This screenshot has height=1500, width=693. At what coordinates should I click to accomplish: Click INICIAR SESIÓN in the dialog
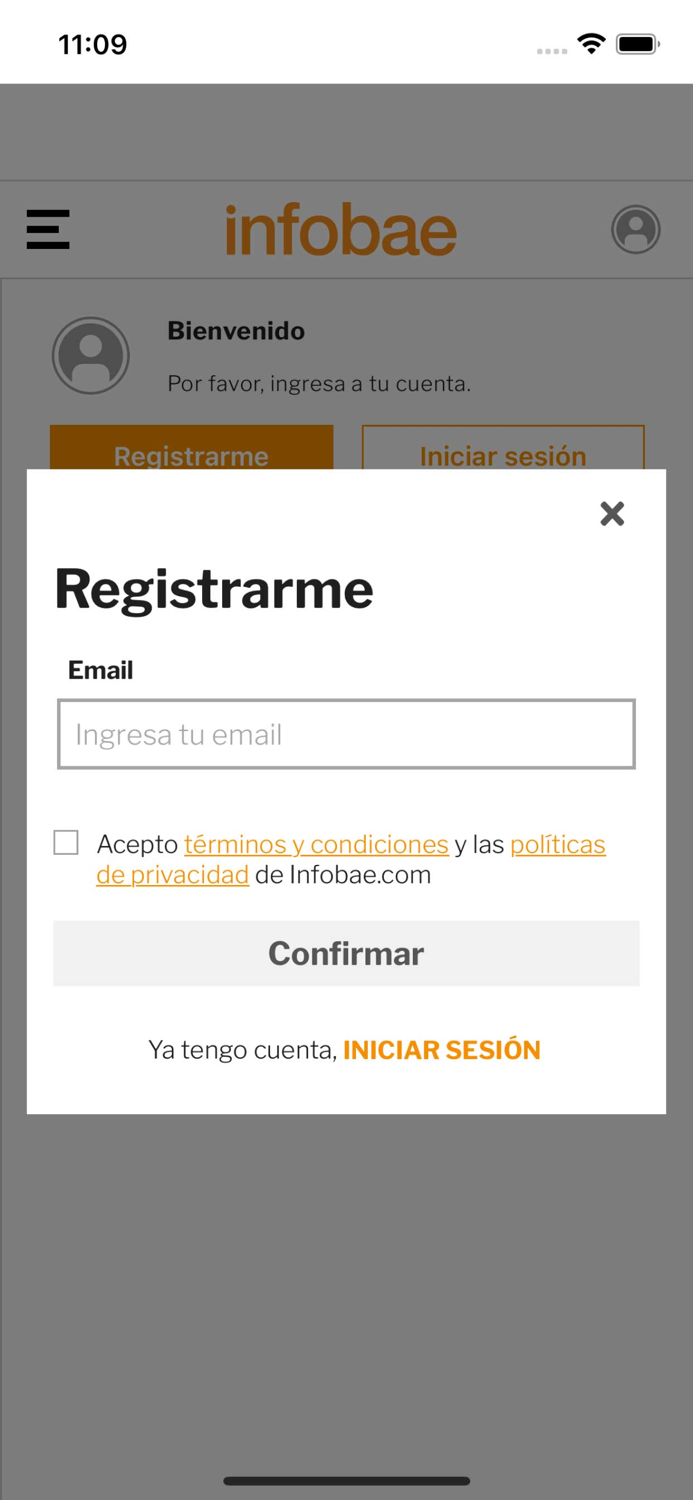[441, 1050]
